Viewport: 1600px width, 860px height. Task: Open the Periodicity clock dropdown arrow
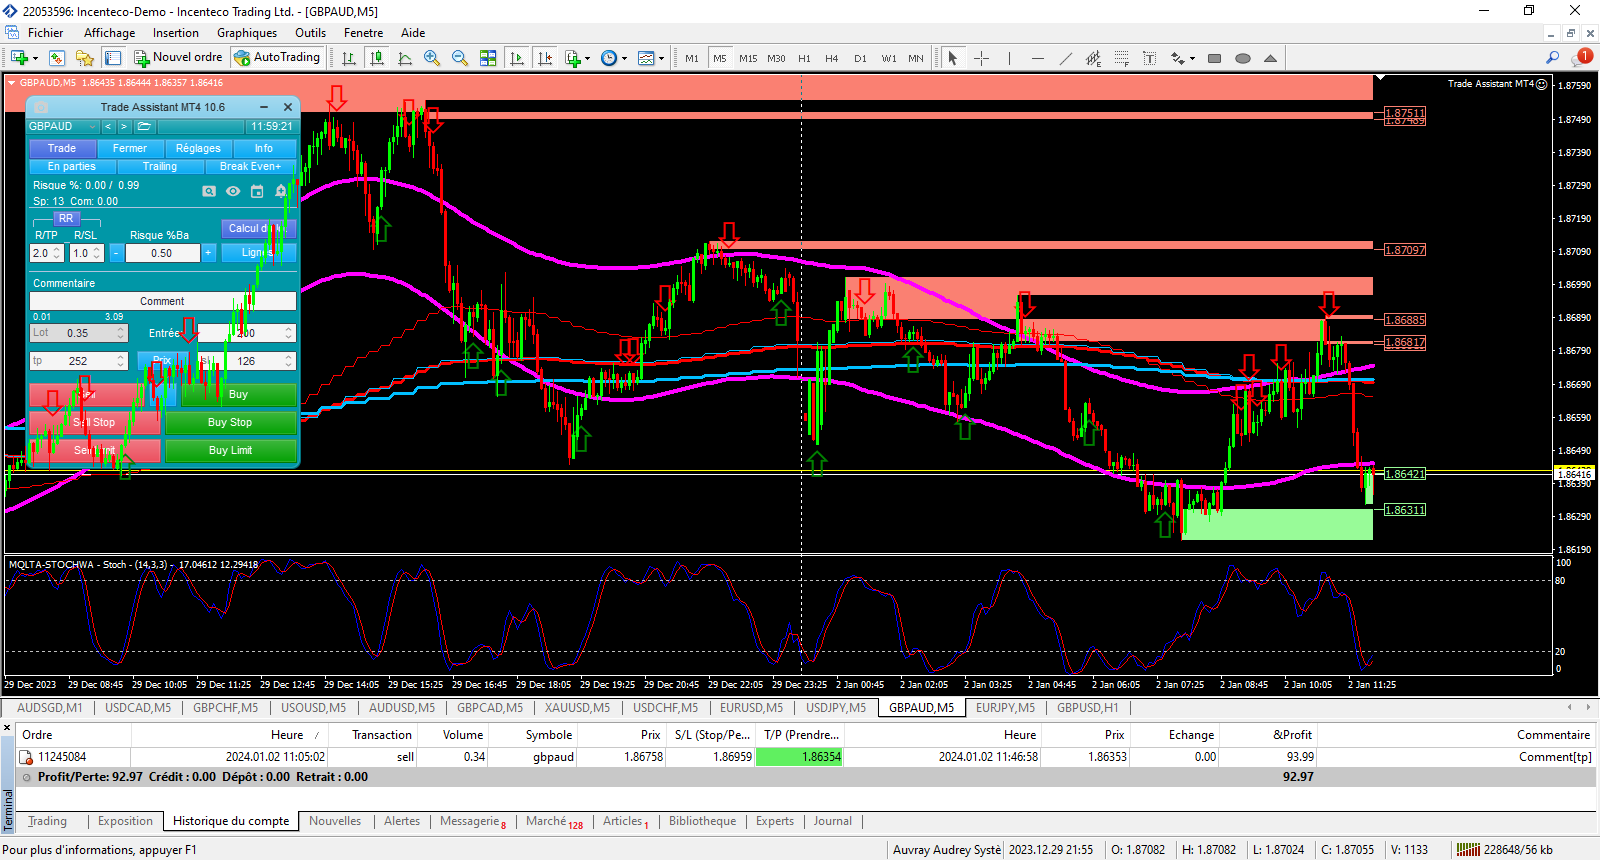[x=624, y=59]
